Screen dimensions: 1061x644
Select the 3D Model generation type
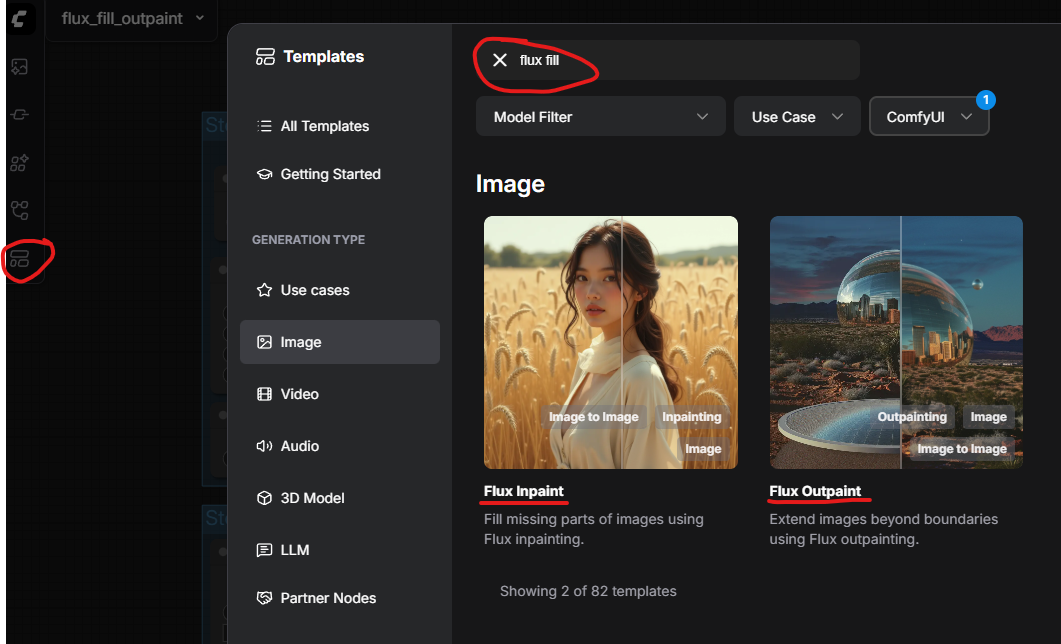pyautogui.click(x=340, y=498)
